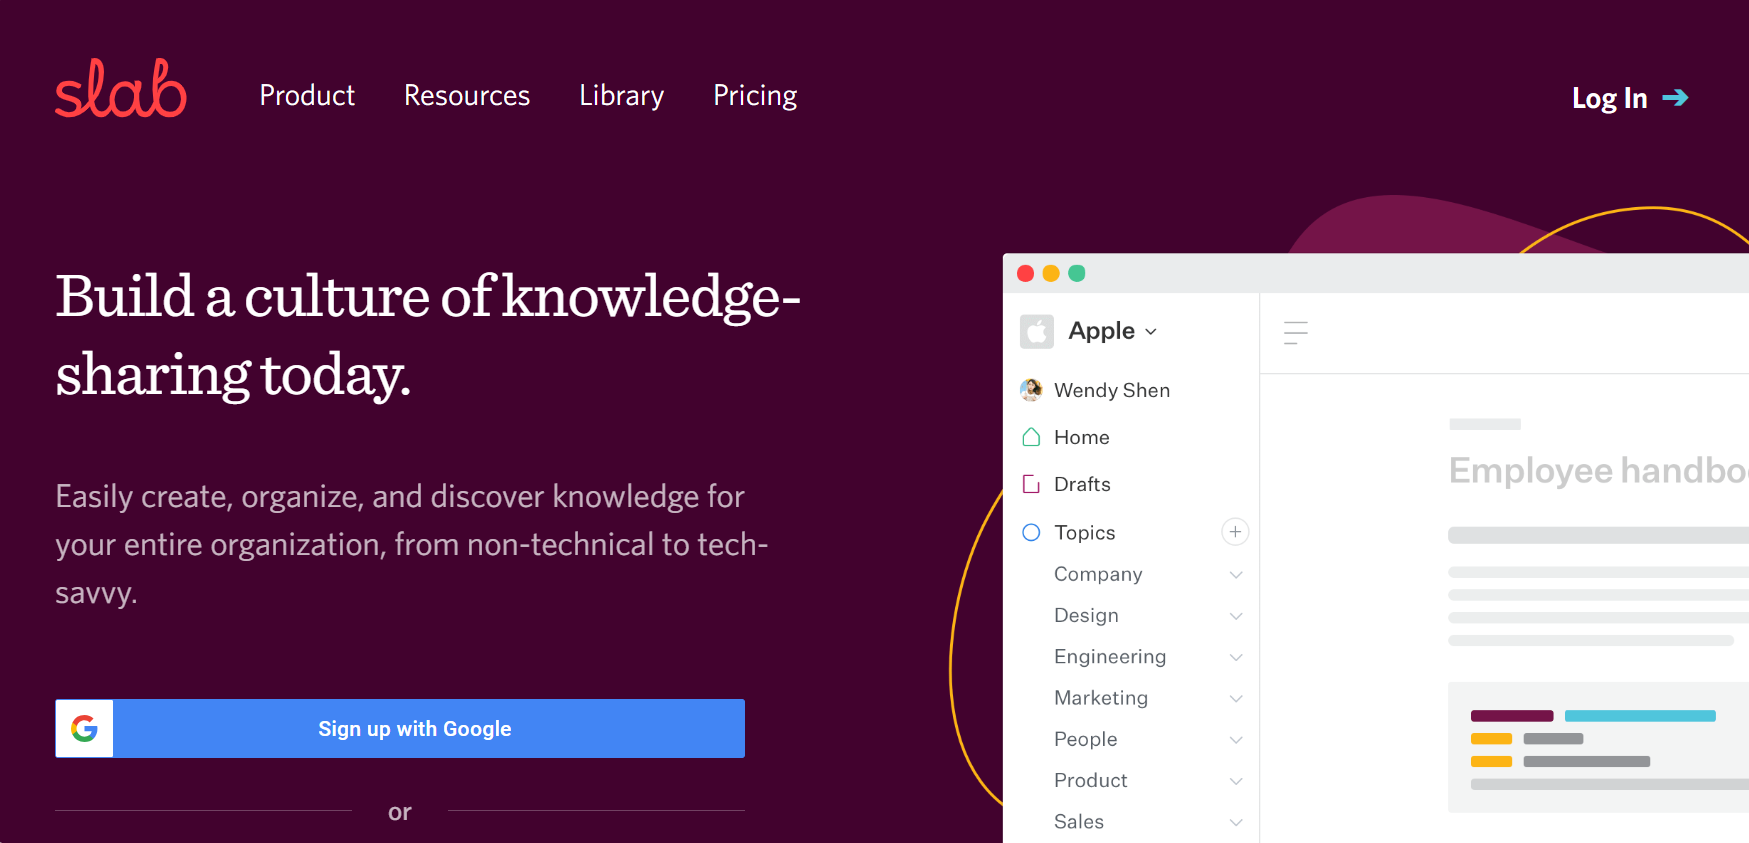Click the green window dot

[1077, 273]
